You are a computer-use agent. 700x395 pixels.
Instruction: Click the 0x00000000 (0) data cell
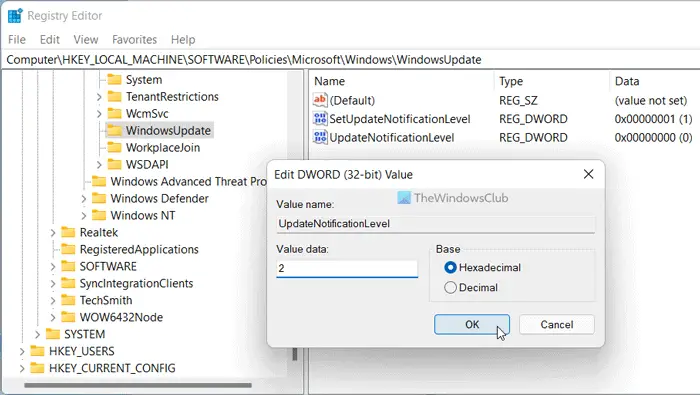(653, 137)
